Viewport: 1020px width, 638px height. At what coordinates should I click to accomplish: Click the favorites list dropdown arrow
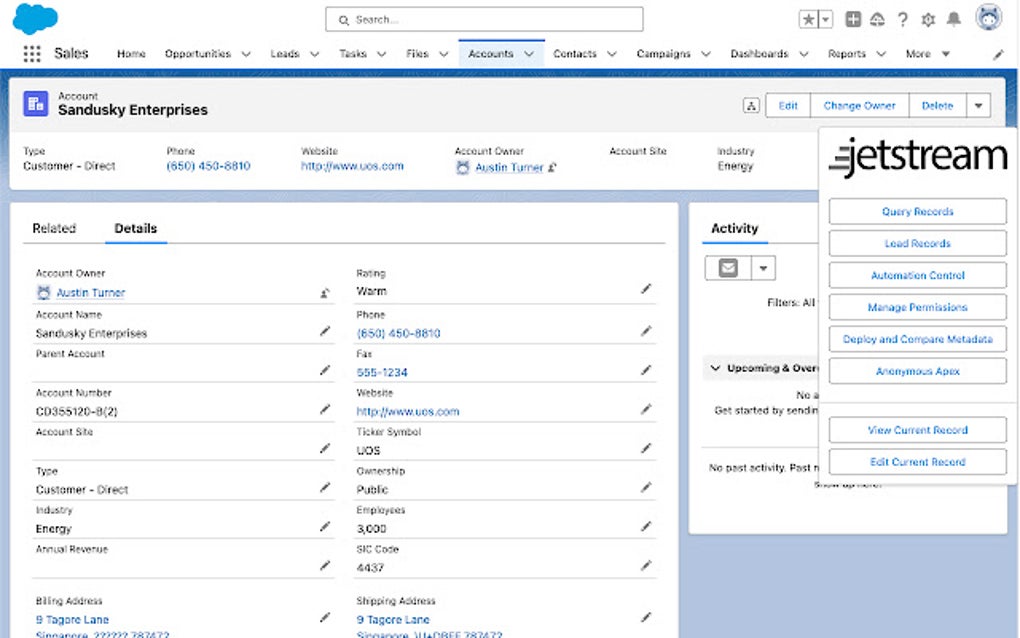tap(825, 17)
